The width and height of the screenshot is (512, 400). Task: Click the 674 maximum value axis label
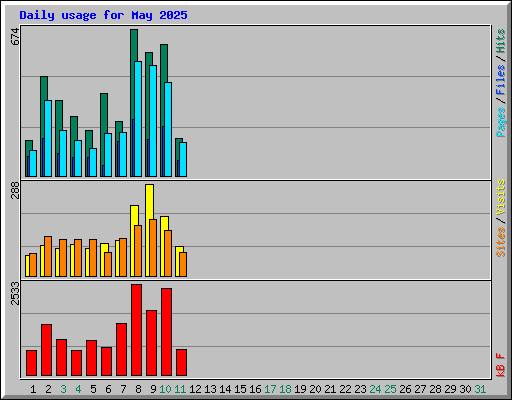15,36
